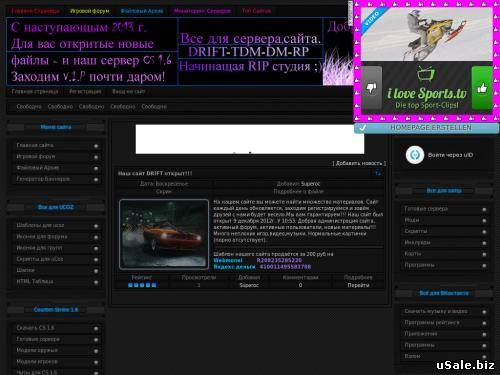Open Иконки для групп menu item
The width and height of the screenshot is (500, 375).
(39, 248)
